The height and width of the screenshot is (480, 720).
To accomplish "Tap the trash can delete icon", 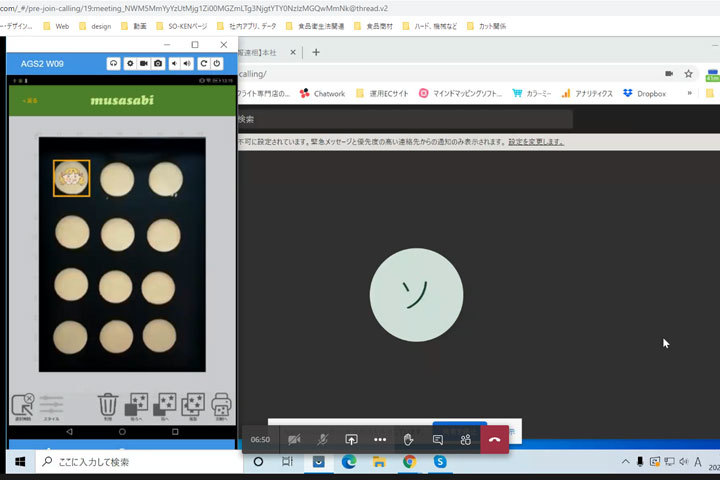I will [x=108, y=406].
